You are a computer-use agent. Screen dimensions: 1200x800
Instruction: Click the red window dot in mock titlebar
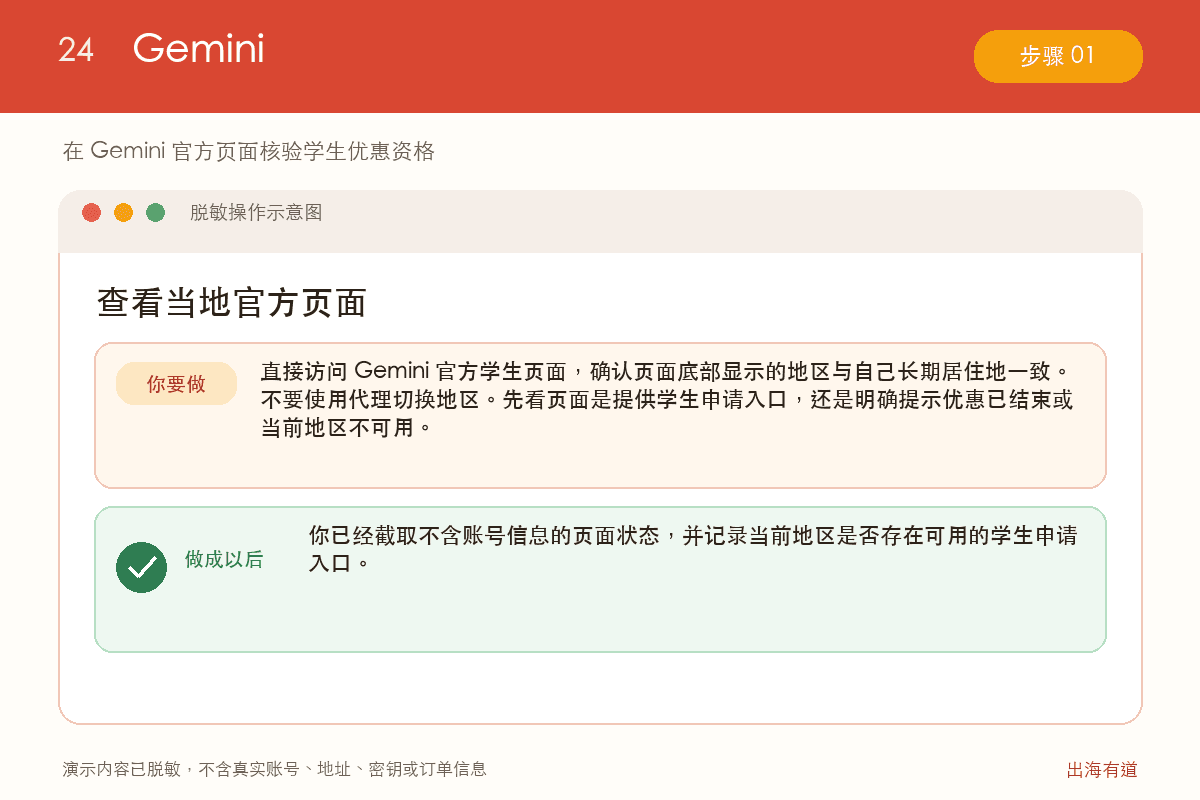tap(91, 213)
